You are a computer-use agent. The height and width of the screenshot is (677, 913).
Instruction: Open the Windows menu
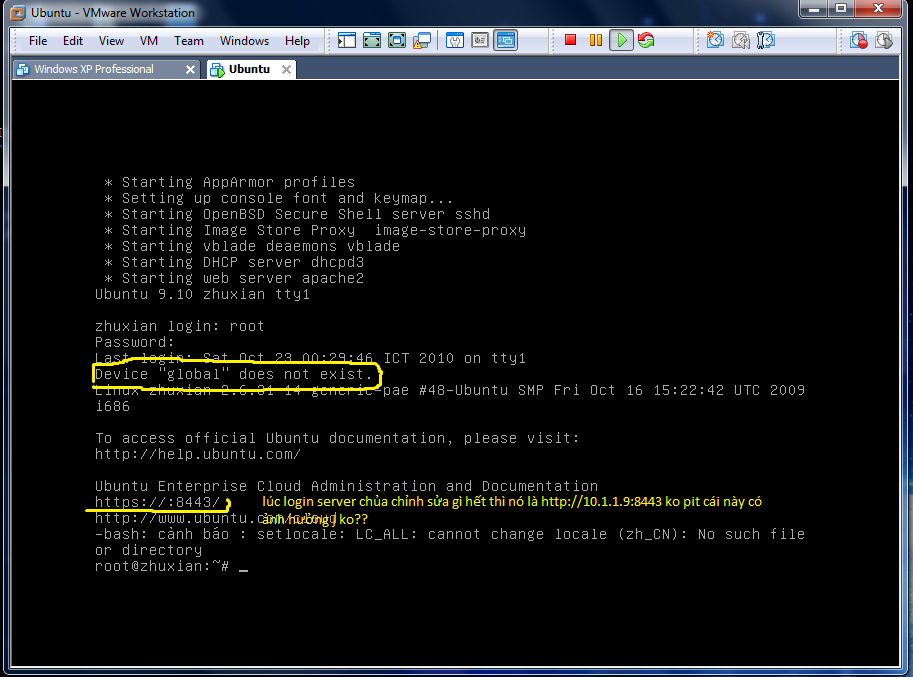(x=244, y=41)
